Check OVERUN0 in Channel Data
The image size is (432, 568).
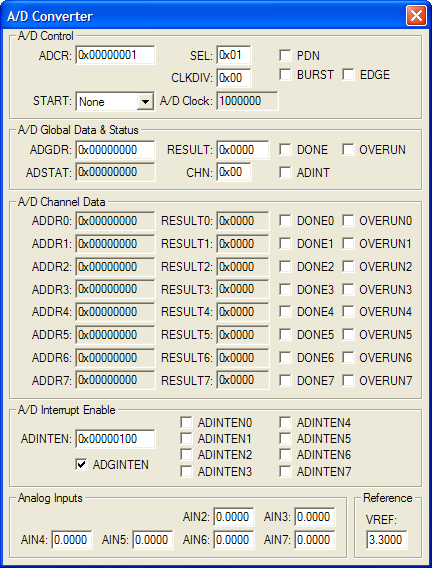pos(348,220)
